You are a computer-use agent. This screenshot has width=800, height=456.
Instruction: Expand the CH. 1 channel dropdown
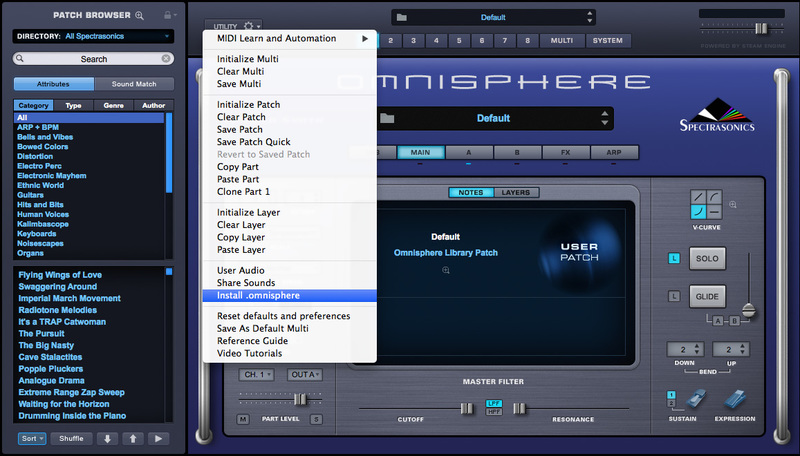tap(256, 374)
